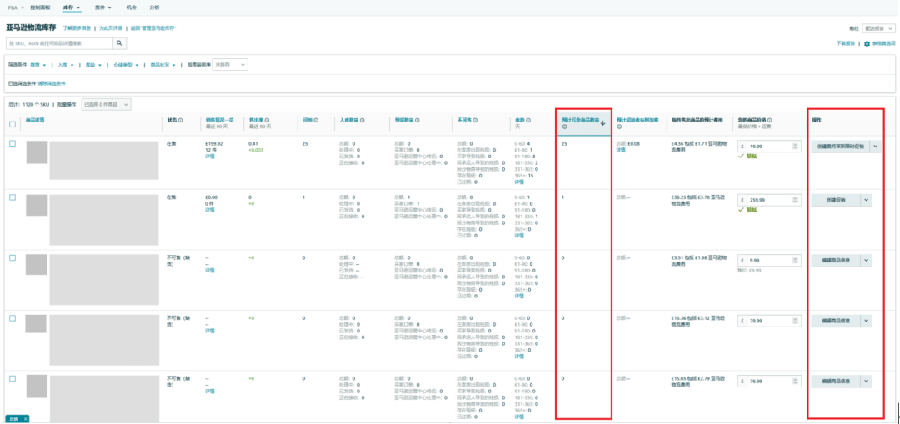Open the 了解更多信息 learn more link
900x424 pixels.
point(77,28)
